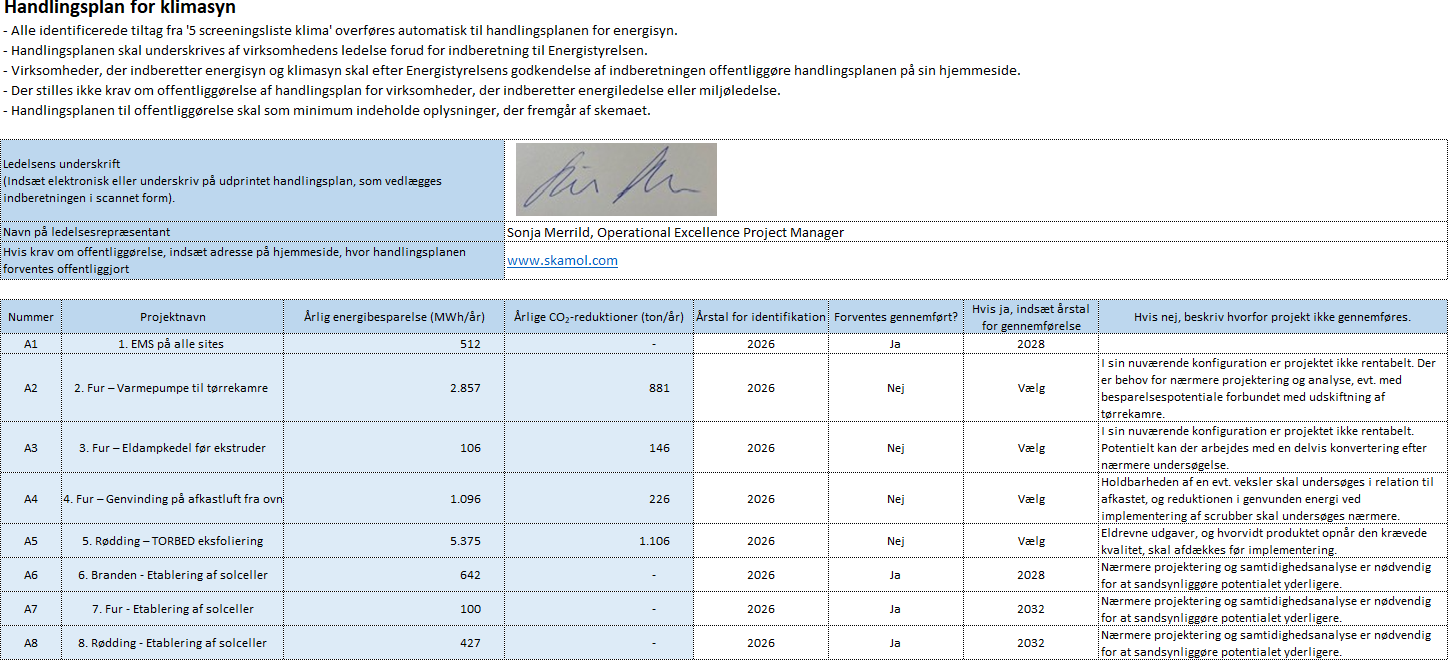Select CO2 reduction value 881

pos(599,388)
